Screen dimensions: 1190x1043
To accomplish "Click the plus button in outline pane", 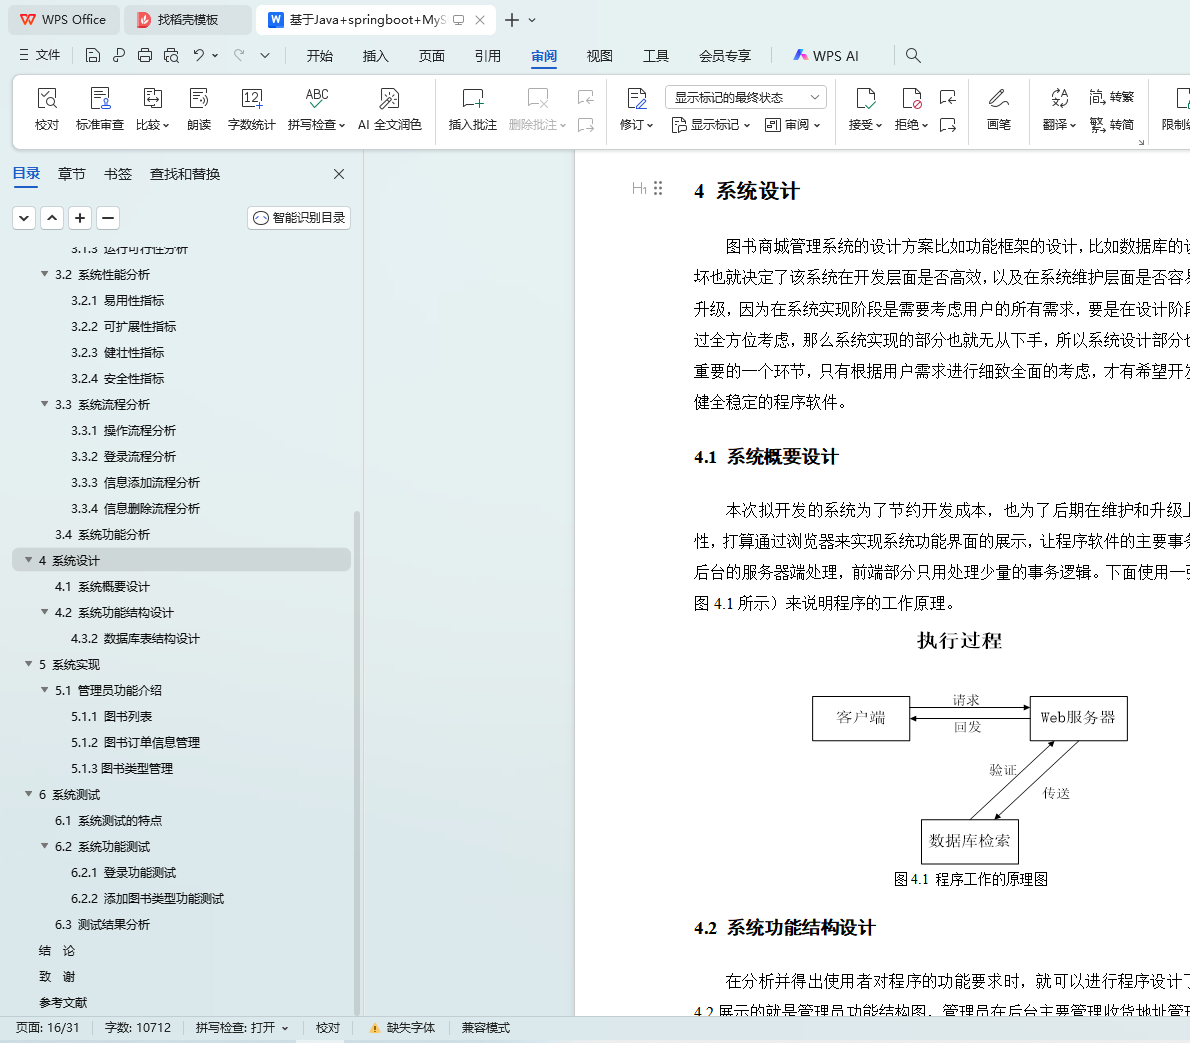I will pos(80,218).
